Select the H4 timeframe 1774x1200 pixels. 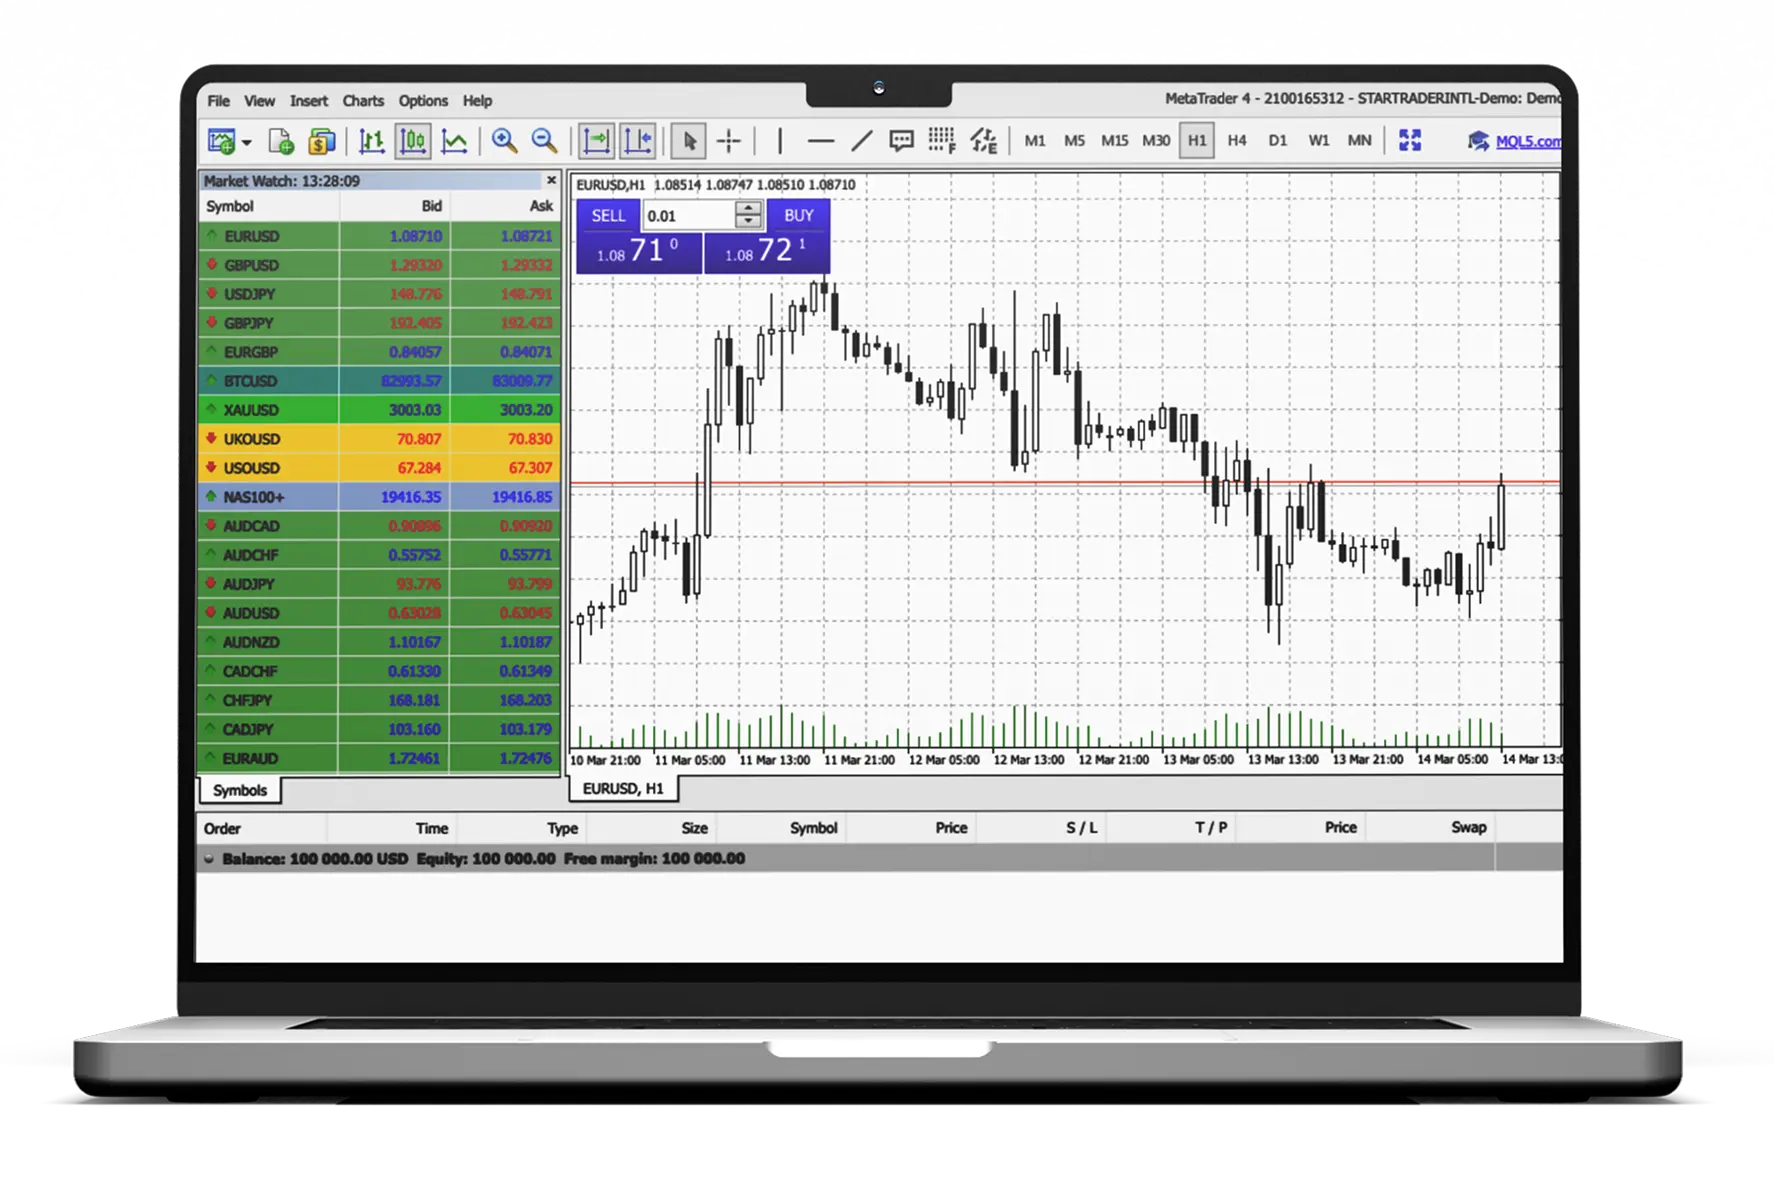pyautogui.click(x=1237, y=141)
